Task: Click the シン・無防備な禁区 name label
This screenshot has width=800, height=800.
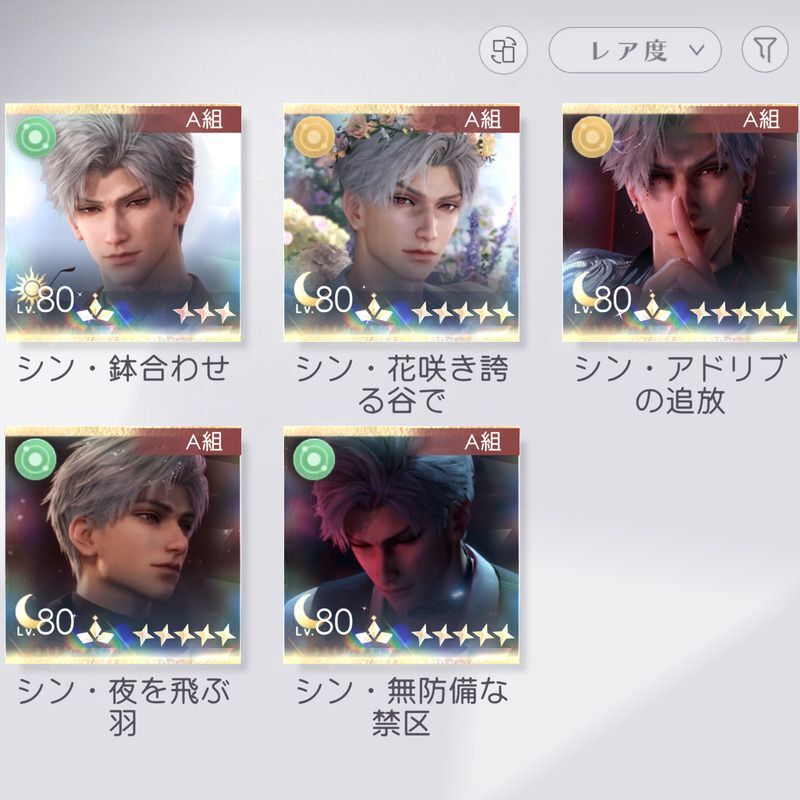Action: pyautogui.click(x=402, y=707)
